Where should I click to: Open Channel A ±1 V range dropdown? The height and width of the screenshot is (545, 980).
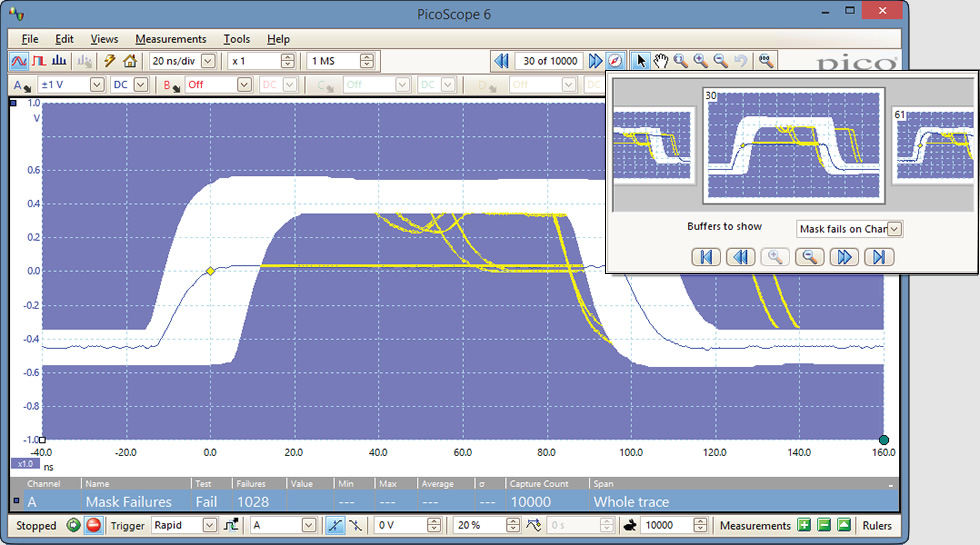(x=97, y=85)
